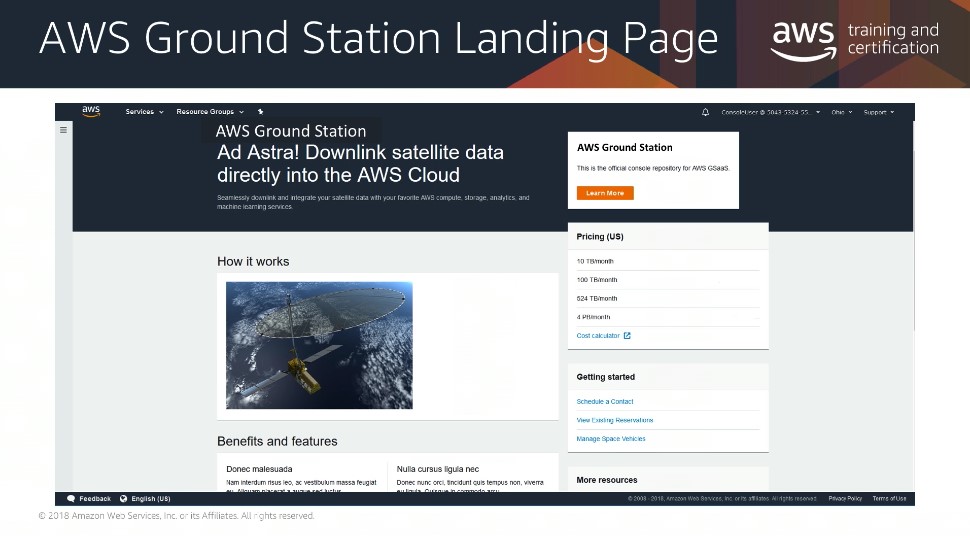Image resolution: width=970 pixels, height=540 pixels.
Task: Open the notifications bell
Action: point(705,112)
